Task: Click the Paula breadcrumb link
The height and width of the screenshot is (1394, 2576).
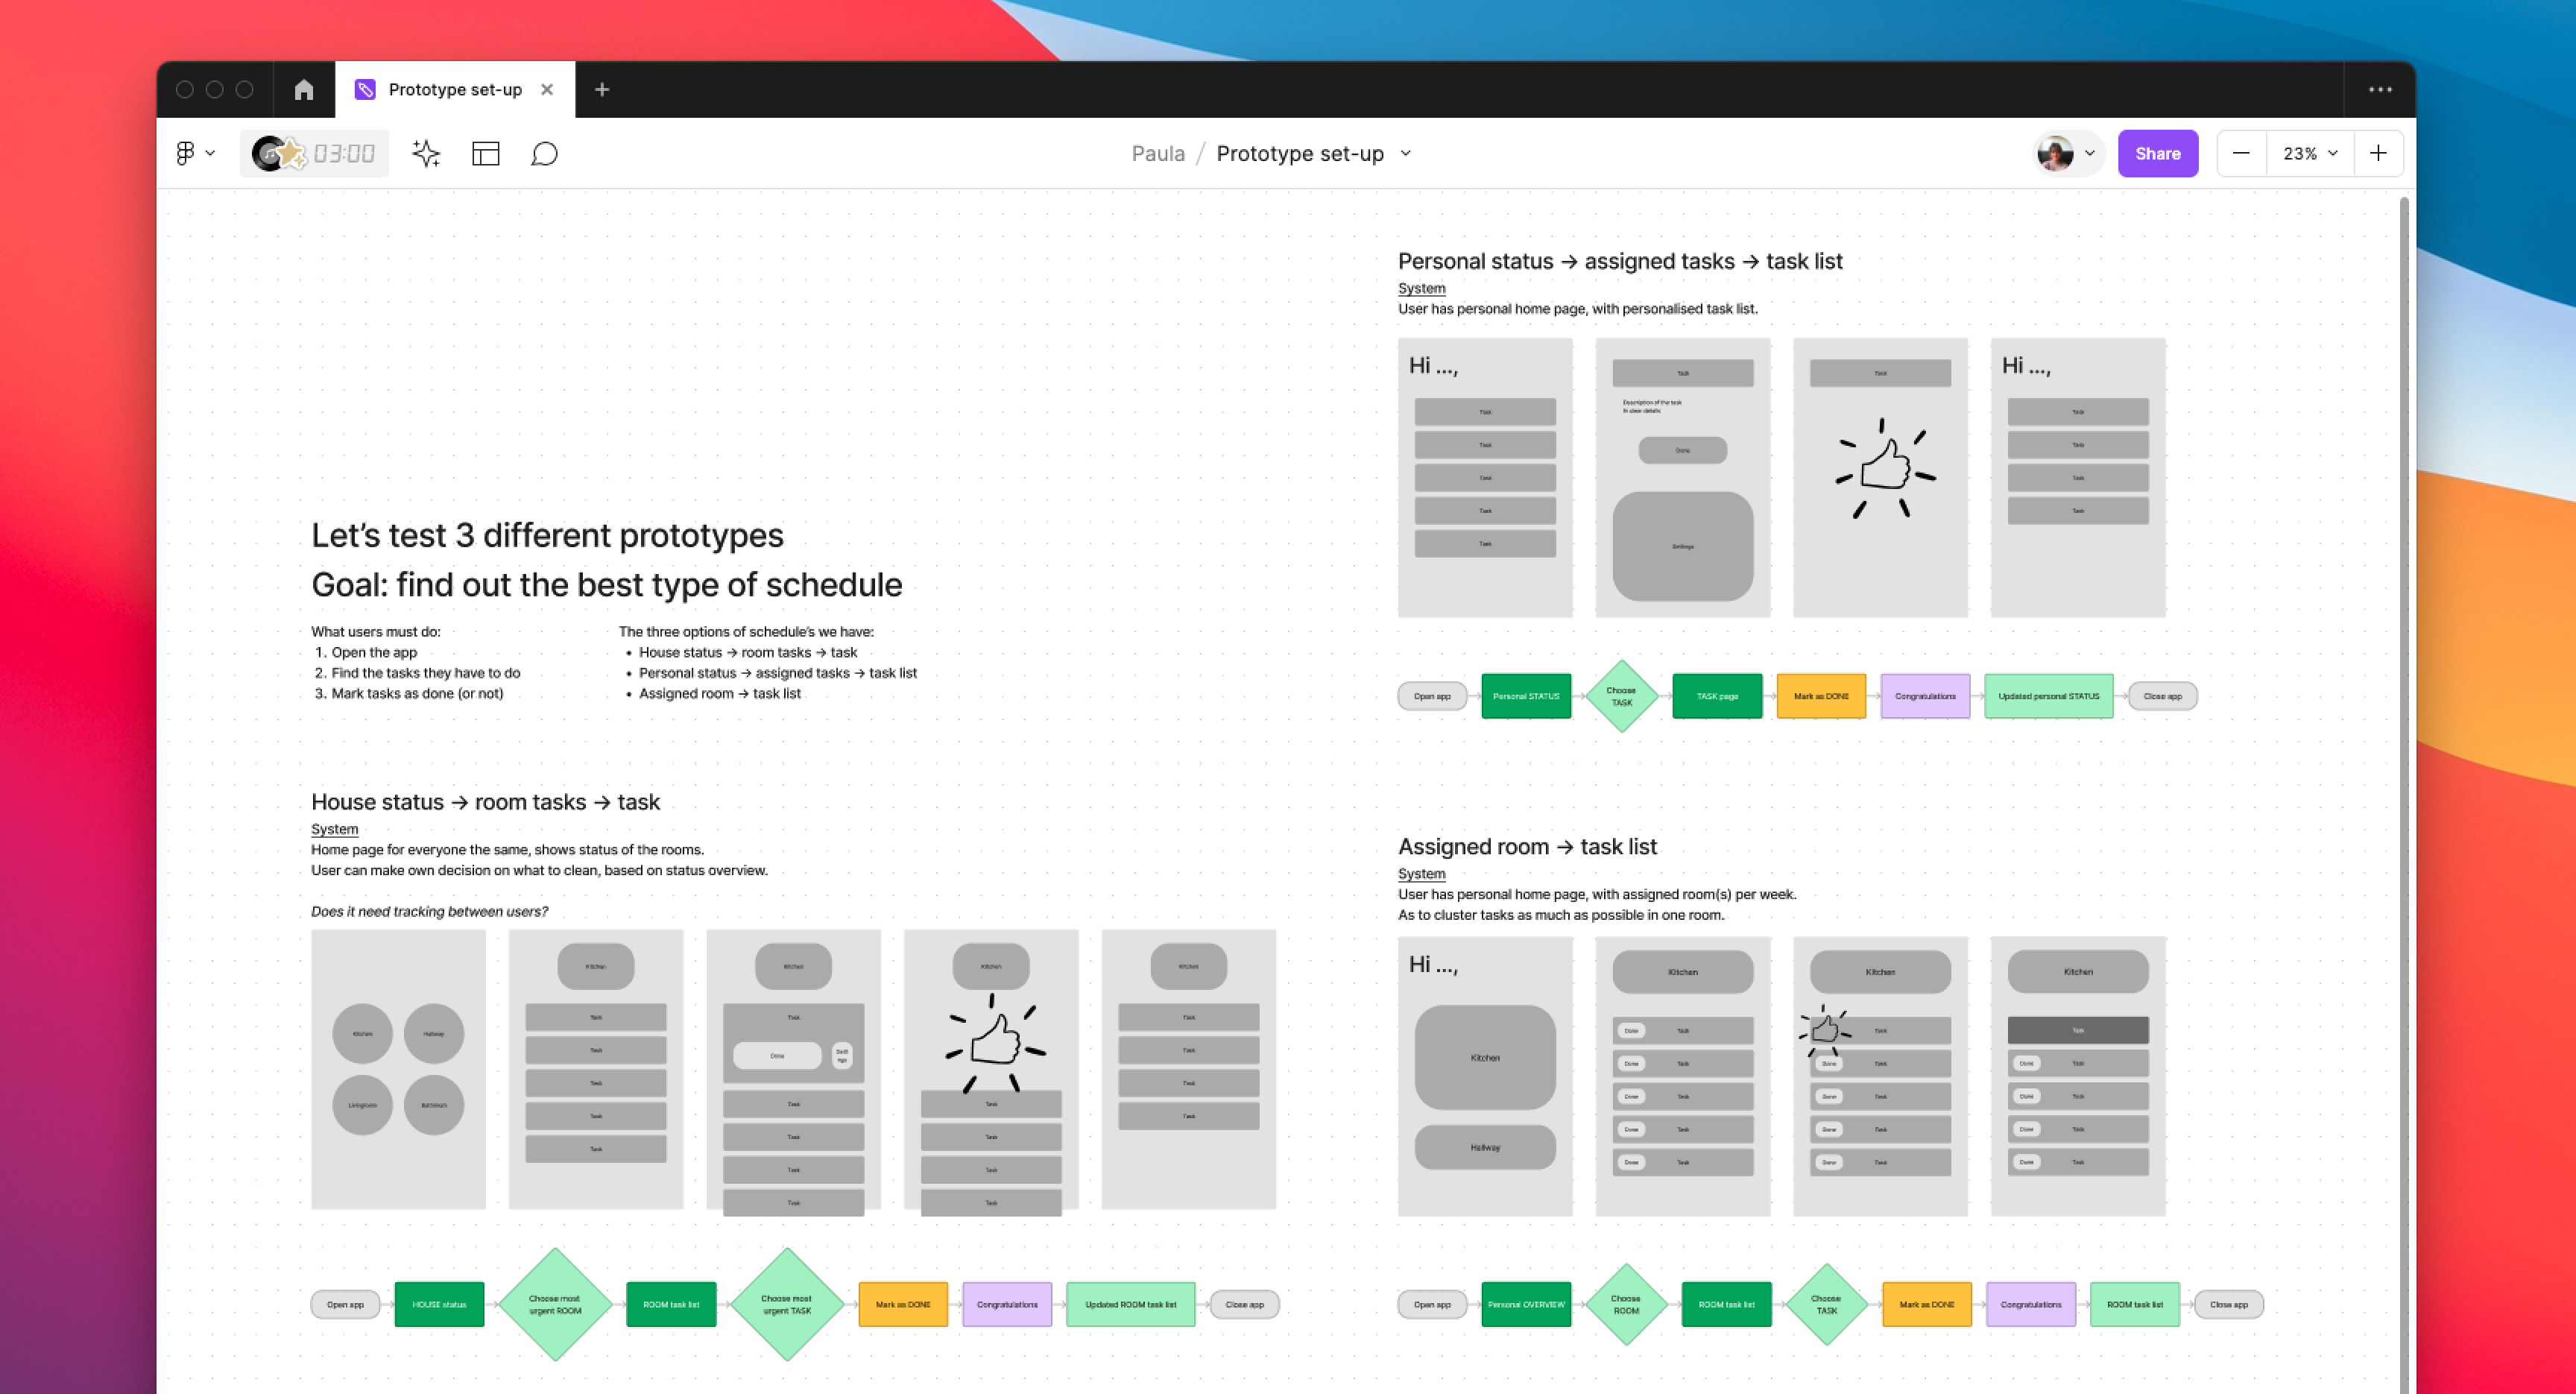Action: (1157, 153)
